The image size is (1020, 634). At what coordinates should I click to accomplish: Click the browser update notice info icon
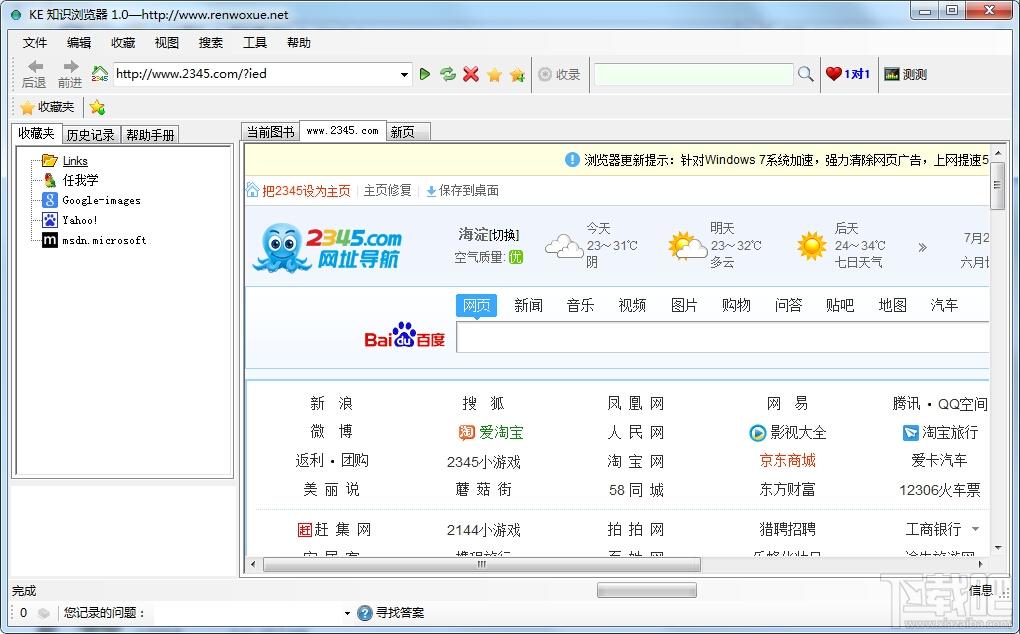(x=572, y=159)
